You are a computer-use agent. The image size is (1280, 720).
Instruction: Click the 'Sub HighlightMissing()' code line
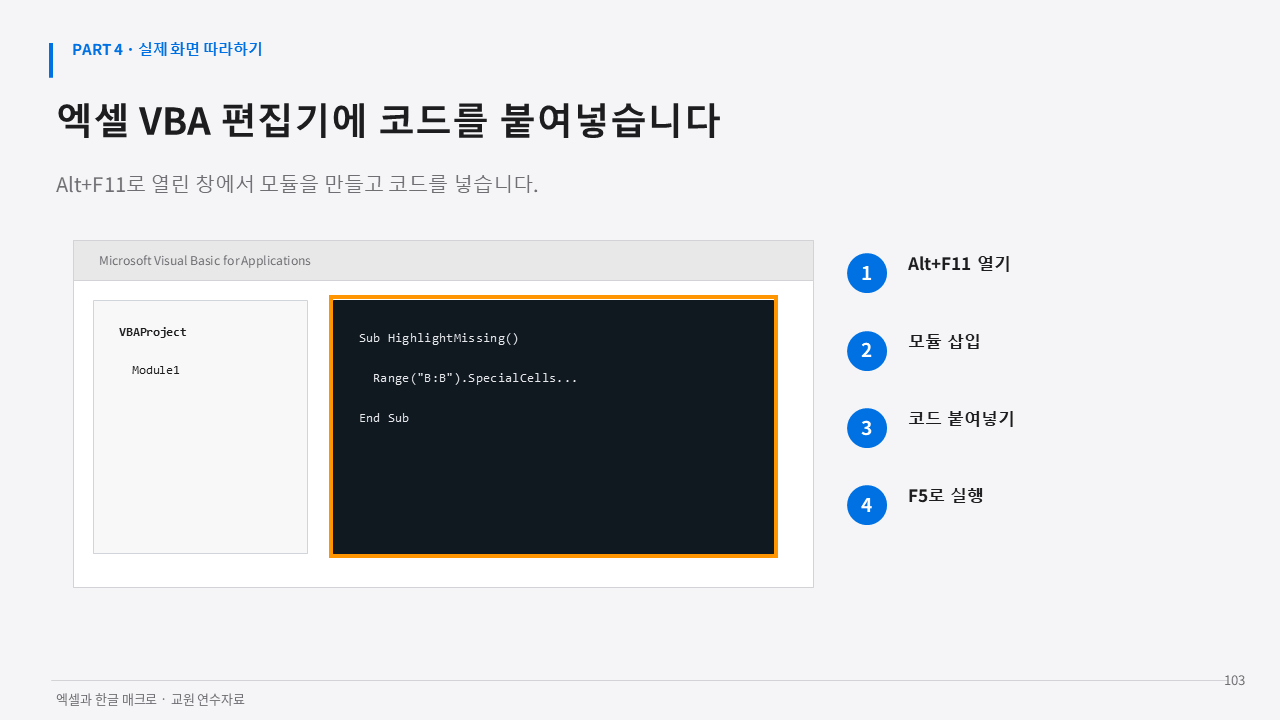point(439,338)
